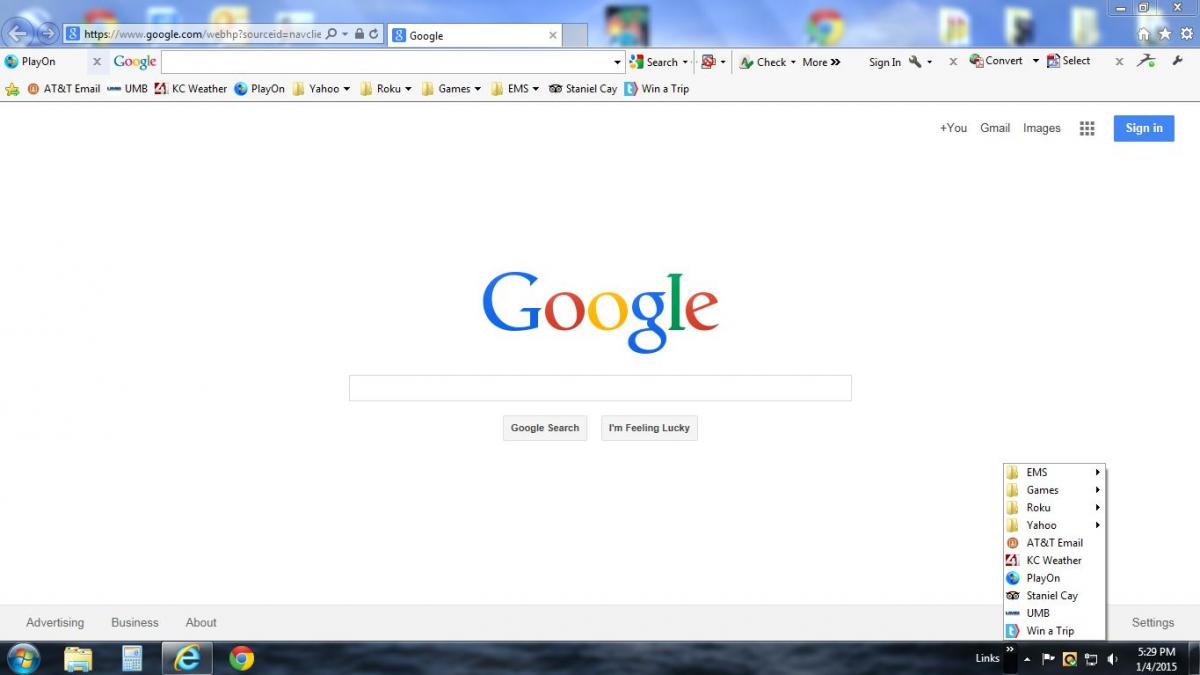The height and width of the screenshot is (675, 1200).
Task: Open the popup blocker dropdown arrow
Action: pyautogui.click(x=723, y=62)
